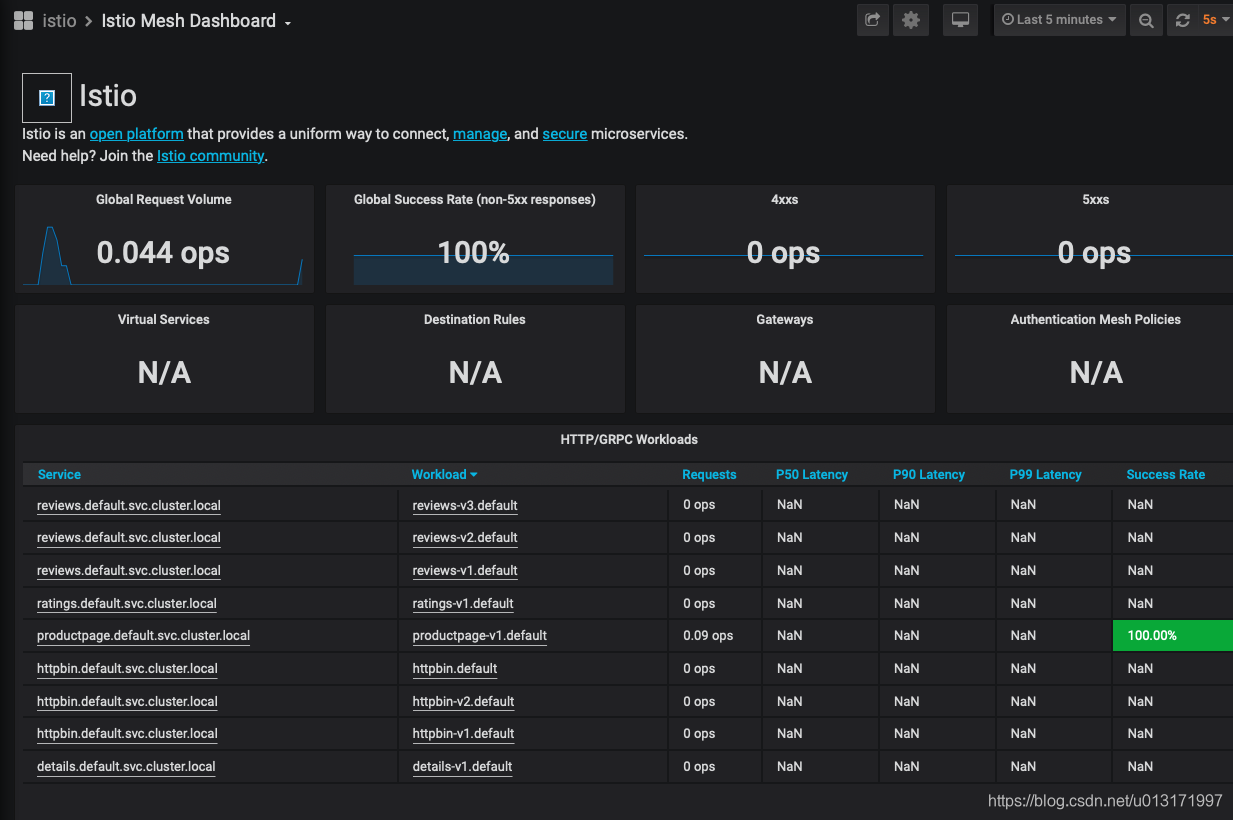The height and width of the screenshot is (820, 1233).
Task: Sort by the P50 Latency column header
Action: (812, 474)
